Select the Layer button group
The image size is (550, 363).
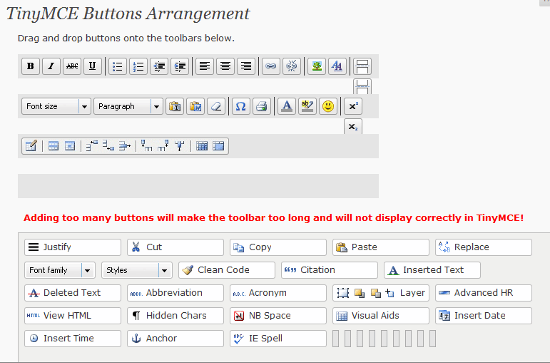point(381,293)
